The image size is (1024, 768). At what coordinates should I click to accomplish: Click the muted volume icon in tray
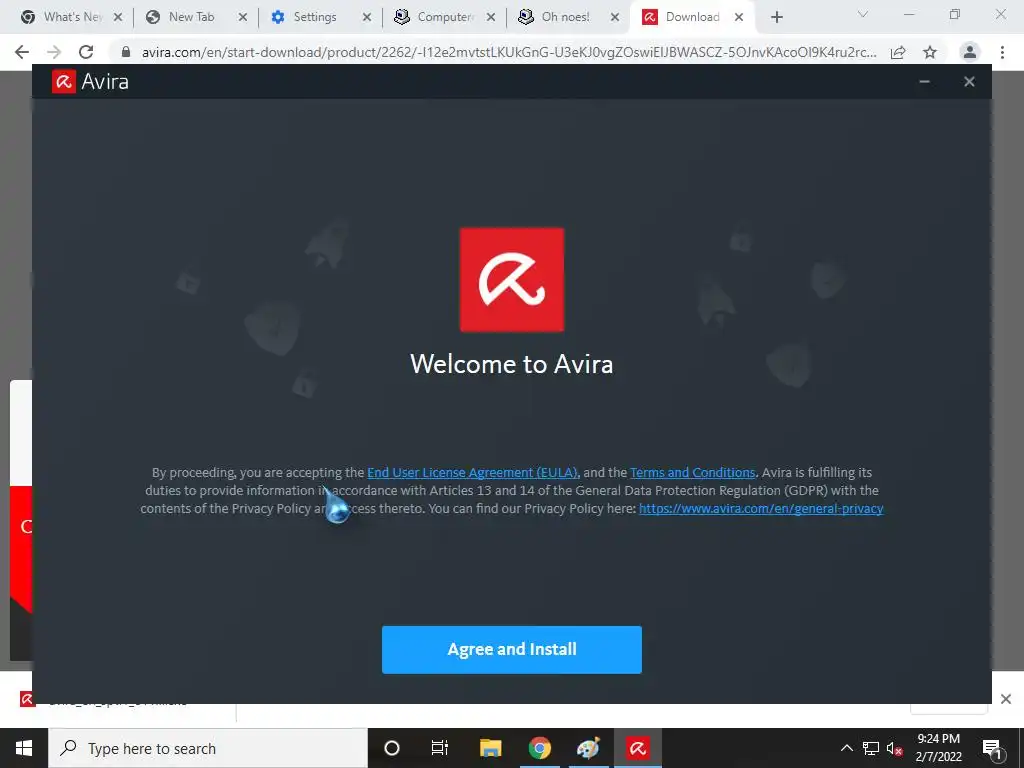894,748
